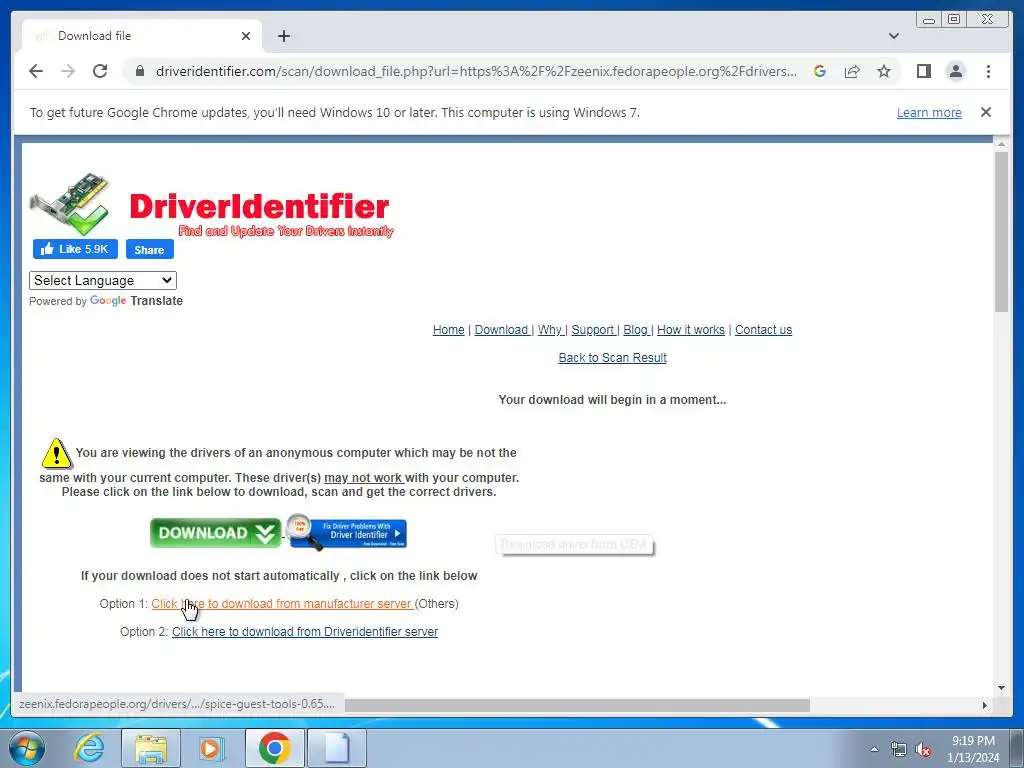The width and height of the screenshot is (1024, 768).
Task: Launch Internet Explorer from taskbar
Action: [x=89, y=748]
